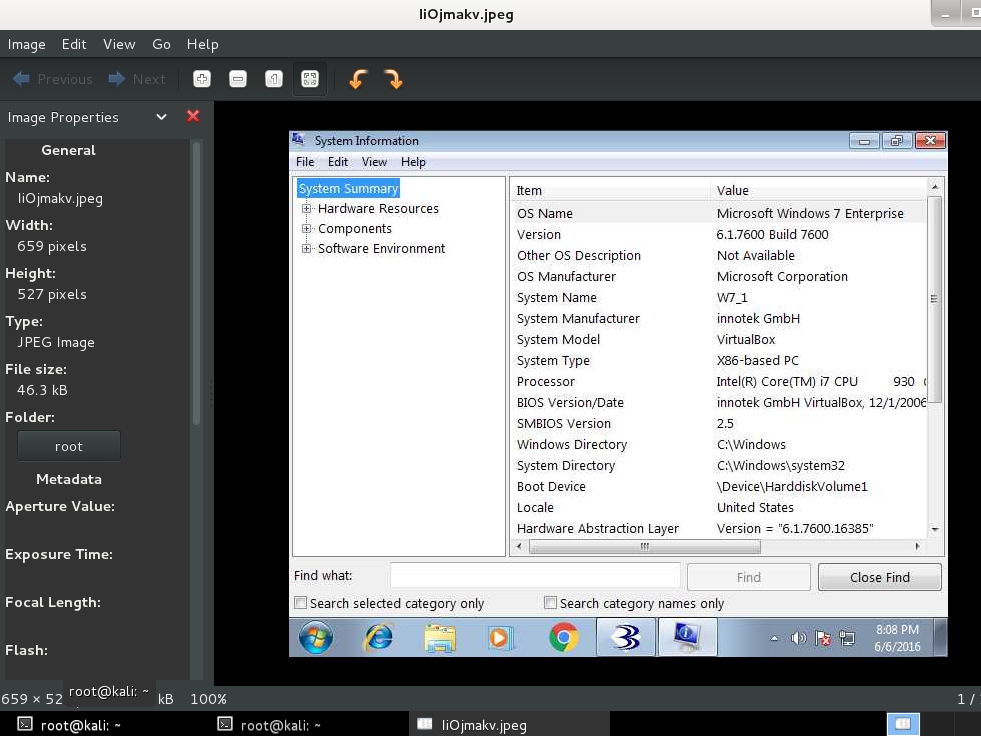This screenshot has width=981, height=736.
Task: Click the volume speaker tray icon
Action: pyautogui.click(x=798, y=638)
